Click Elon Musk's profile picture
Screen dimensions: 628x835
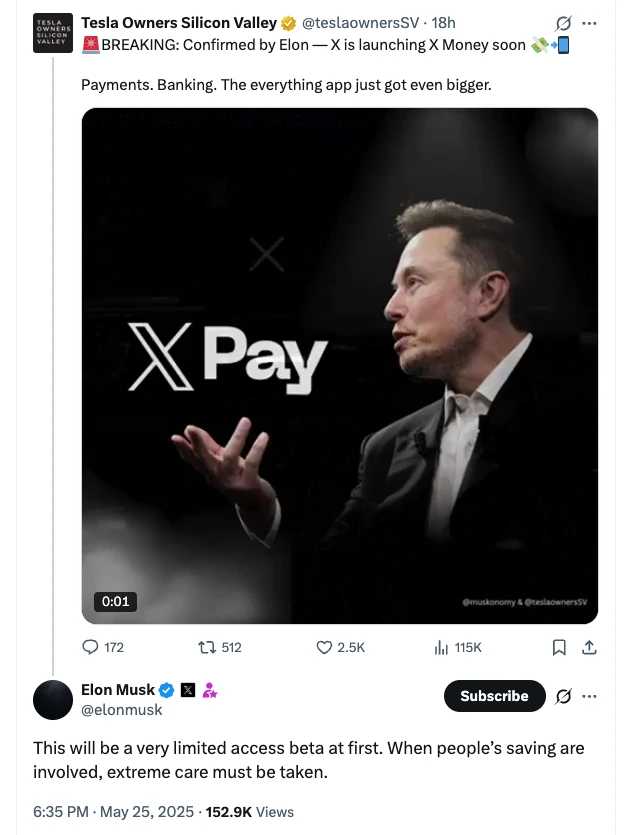(53, 700)
